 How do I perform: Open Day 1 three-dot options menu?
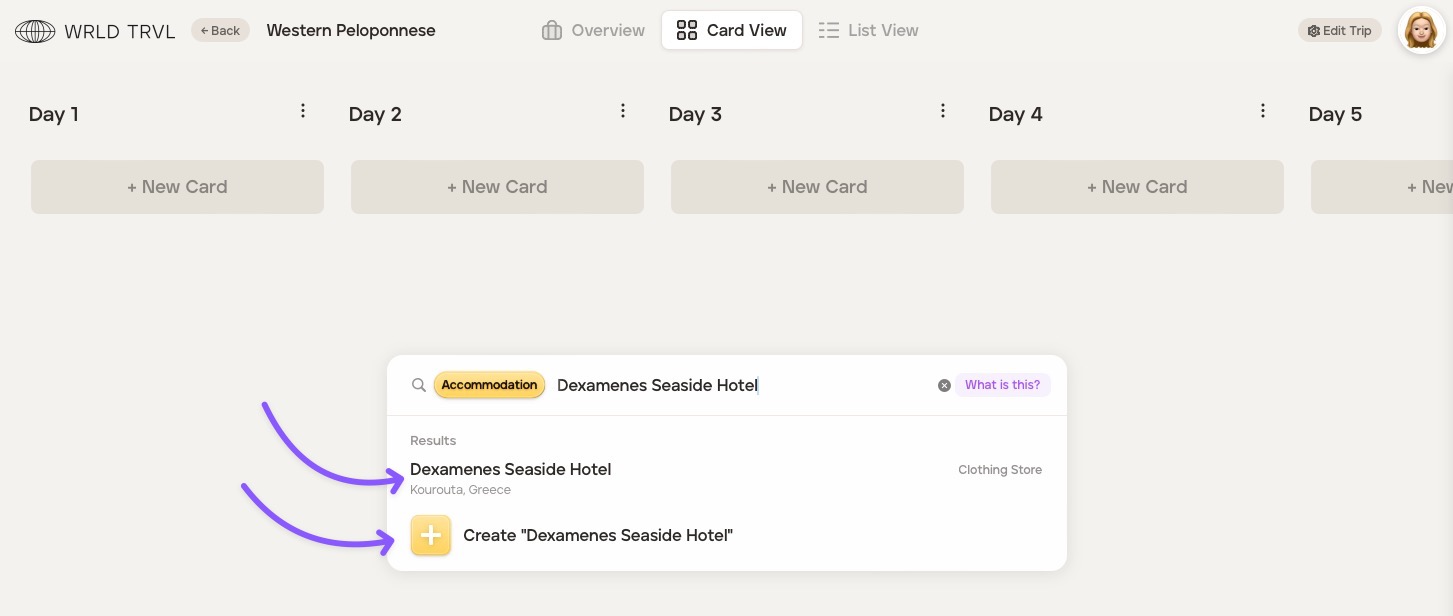(x=303, y=111)
